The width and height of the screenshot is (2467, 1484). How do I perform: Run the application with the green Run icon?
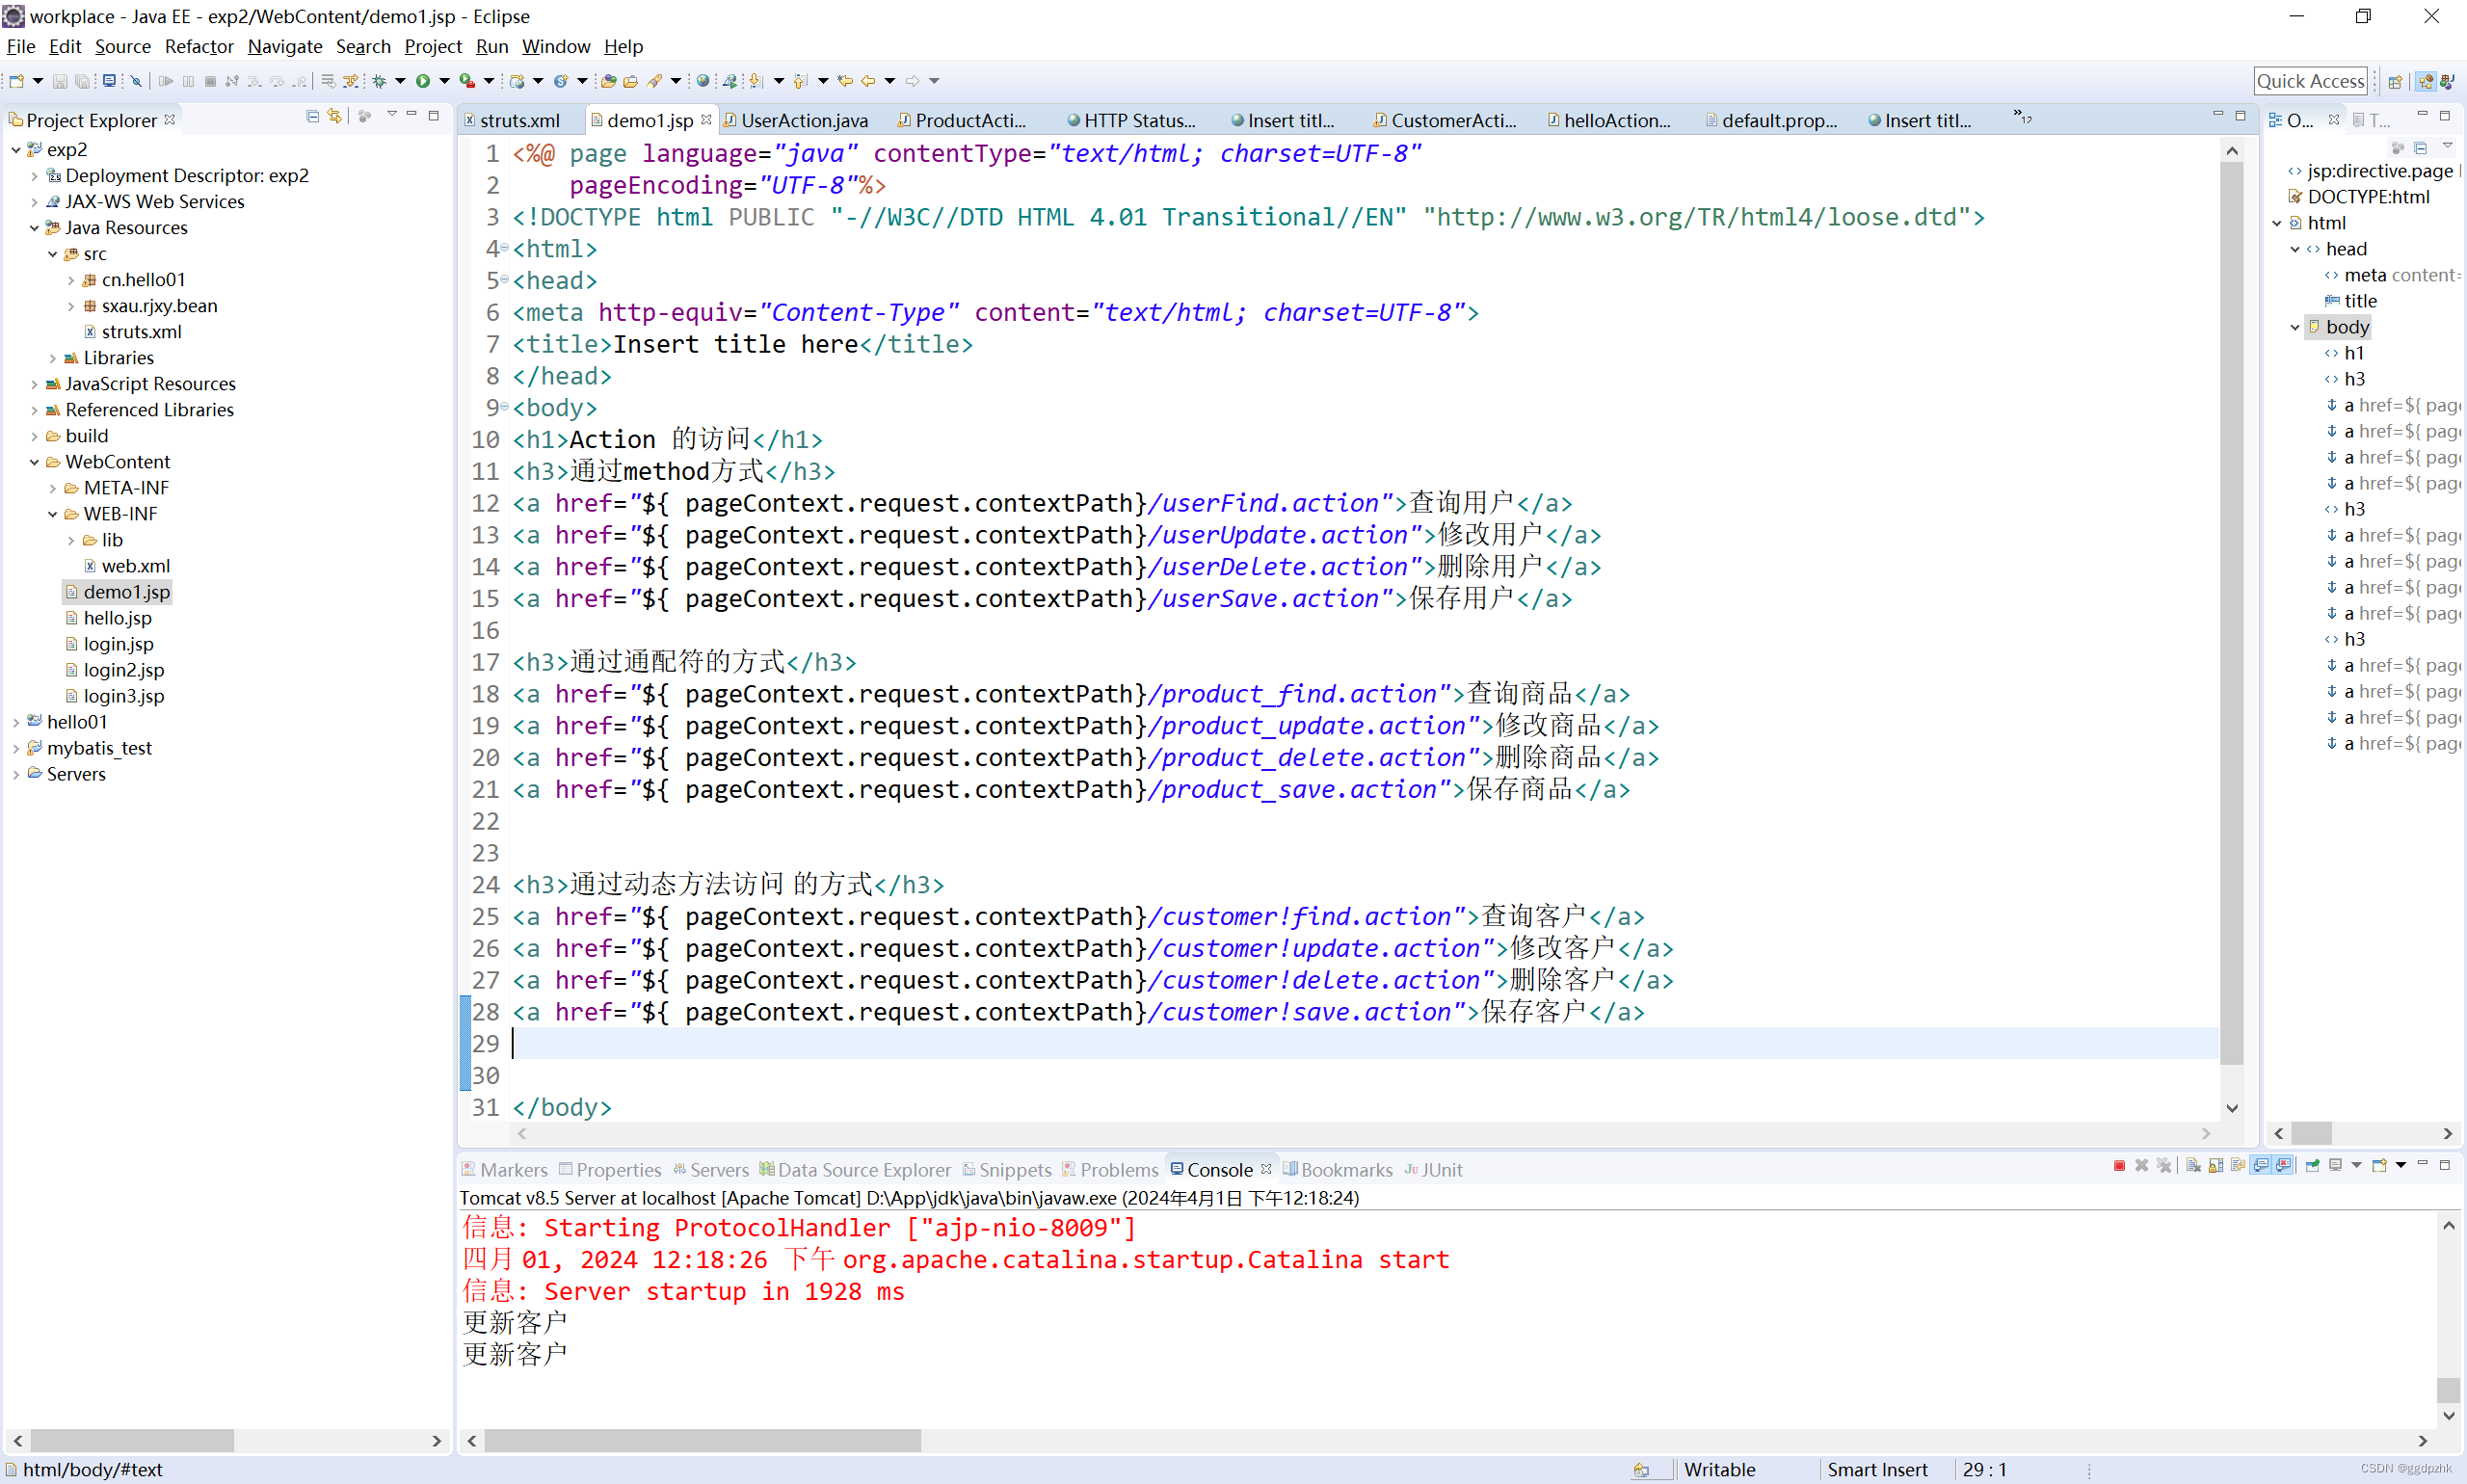(423, 82)
